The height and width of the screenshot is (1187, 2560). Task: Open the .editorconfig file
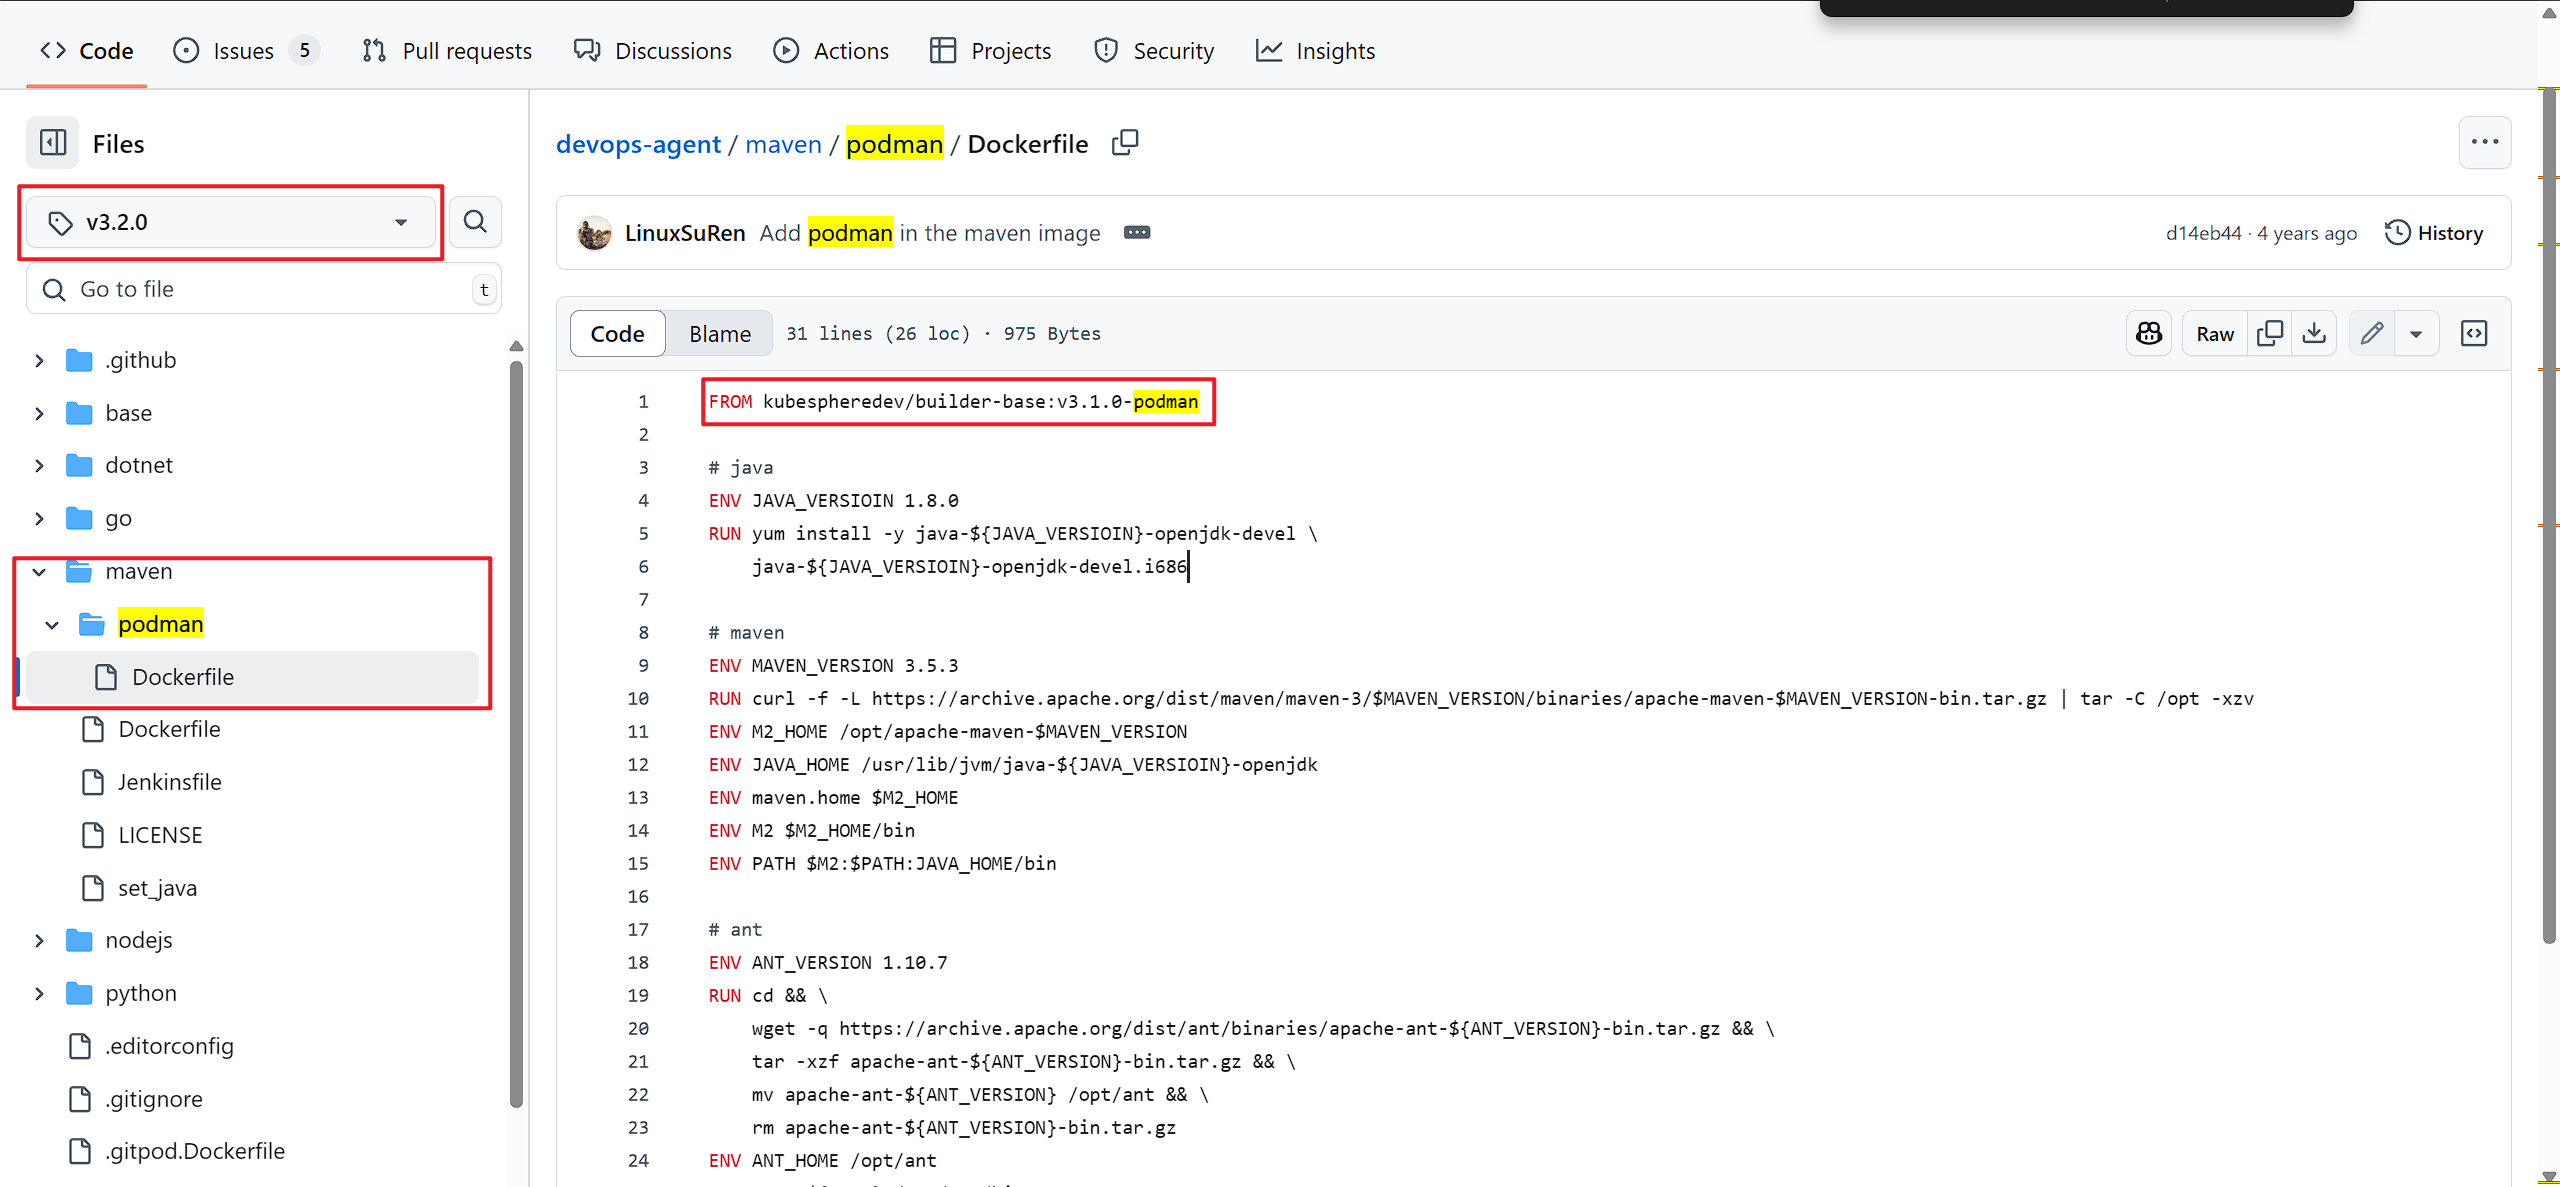click(170, 1046)
